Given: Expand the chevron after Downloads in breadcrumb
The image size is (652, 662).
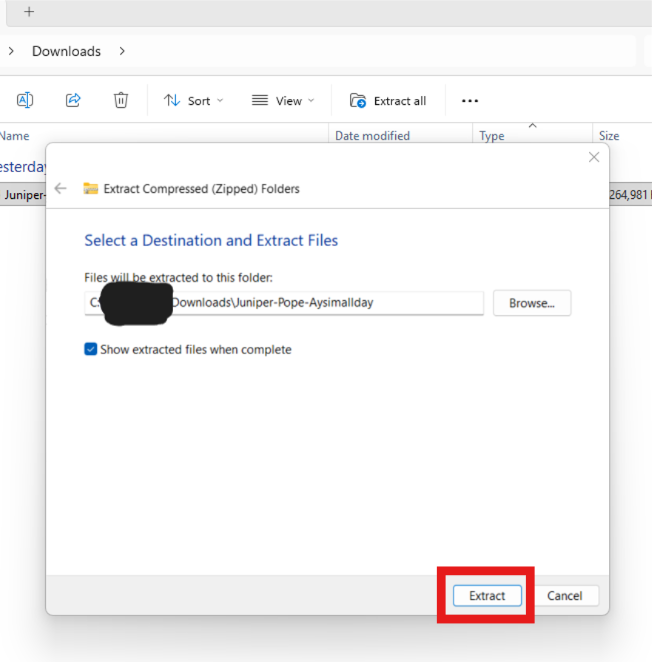Looking at the screenshot, I should (x=122, y=51).
